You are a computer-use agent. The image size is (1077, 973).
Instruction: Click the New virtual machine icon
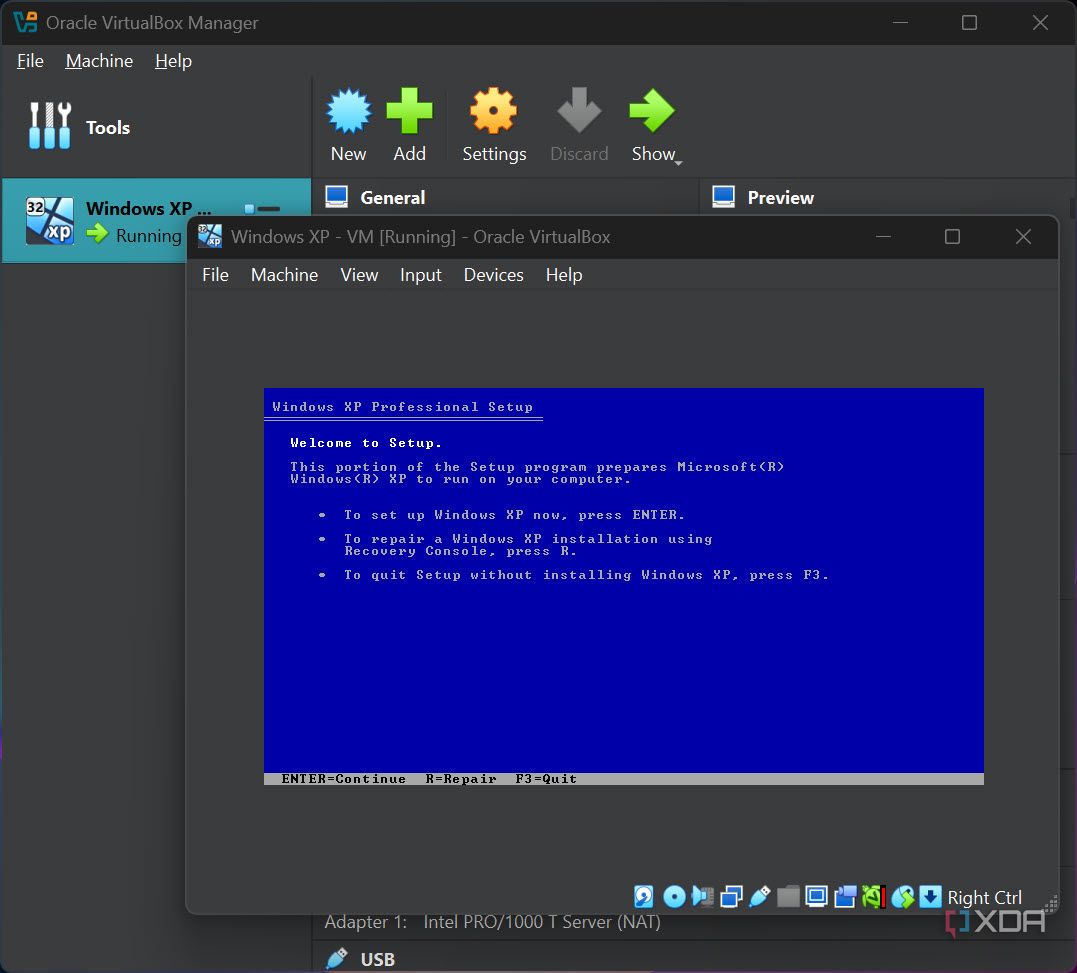coord(348,111)
